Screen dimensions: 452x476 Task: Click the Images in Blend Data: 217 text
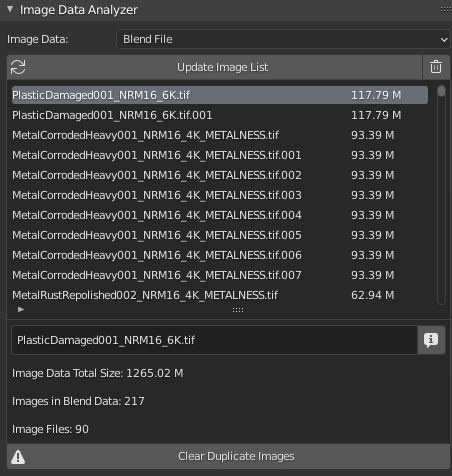point(78,401)
